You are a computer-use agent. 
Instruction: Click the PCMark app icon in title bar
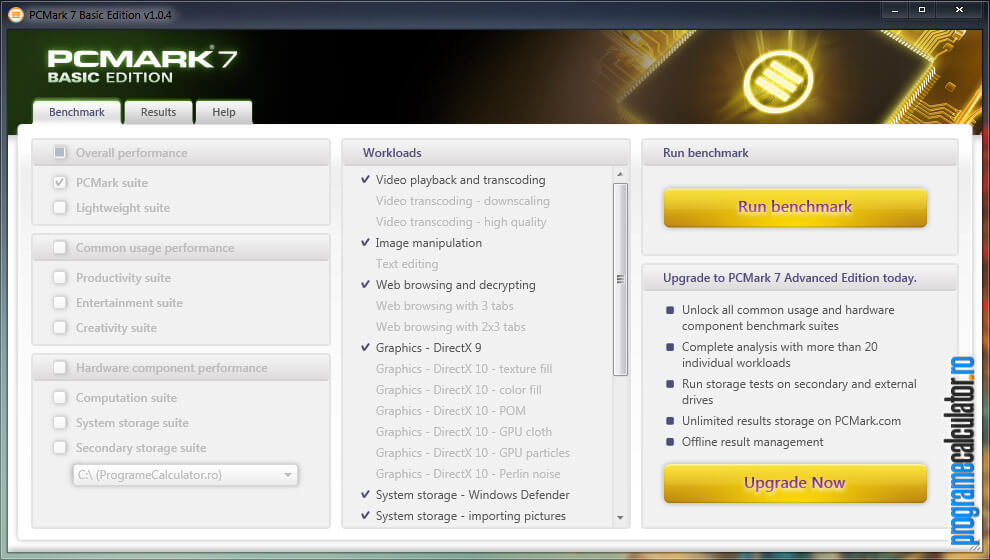16,14
